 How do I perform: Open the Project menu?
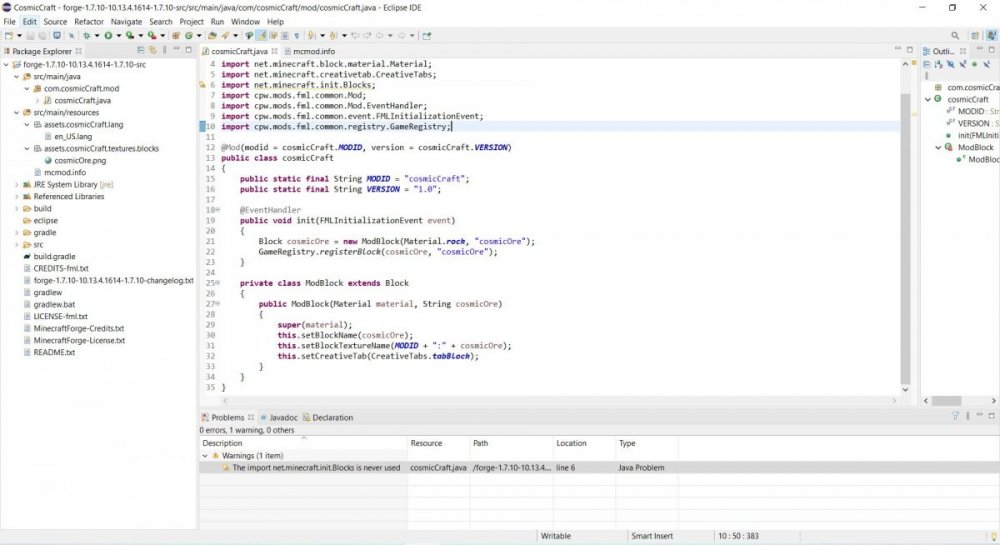click(x=191, y=22)
